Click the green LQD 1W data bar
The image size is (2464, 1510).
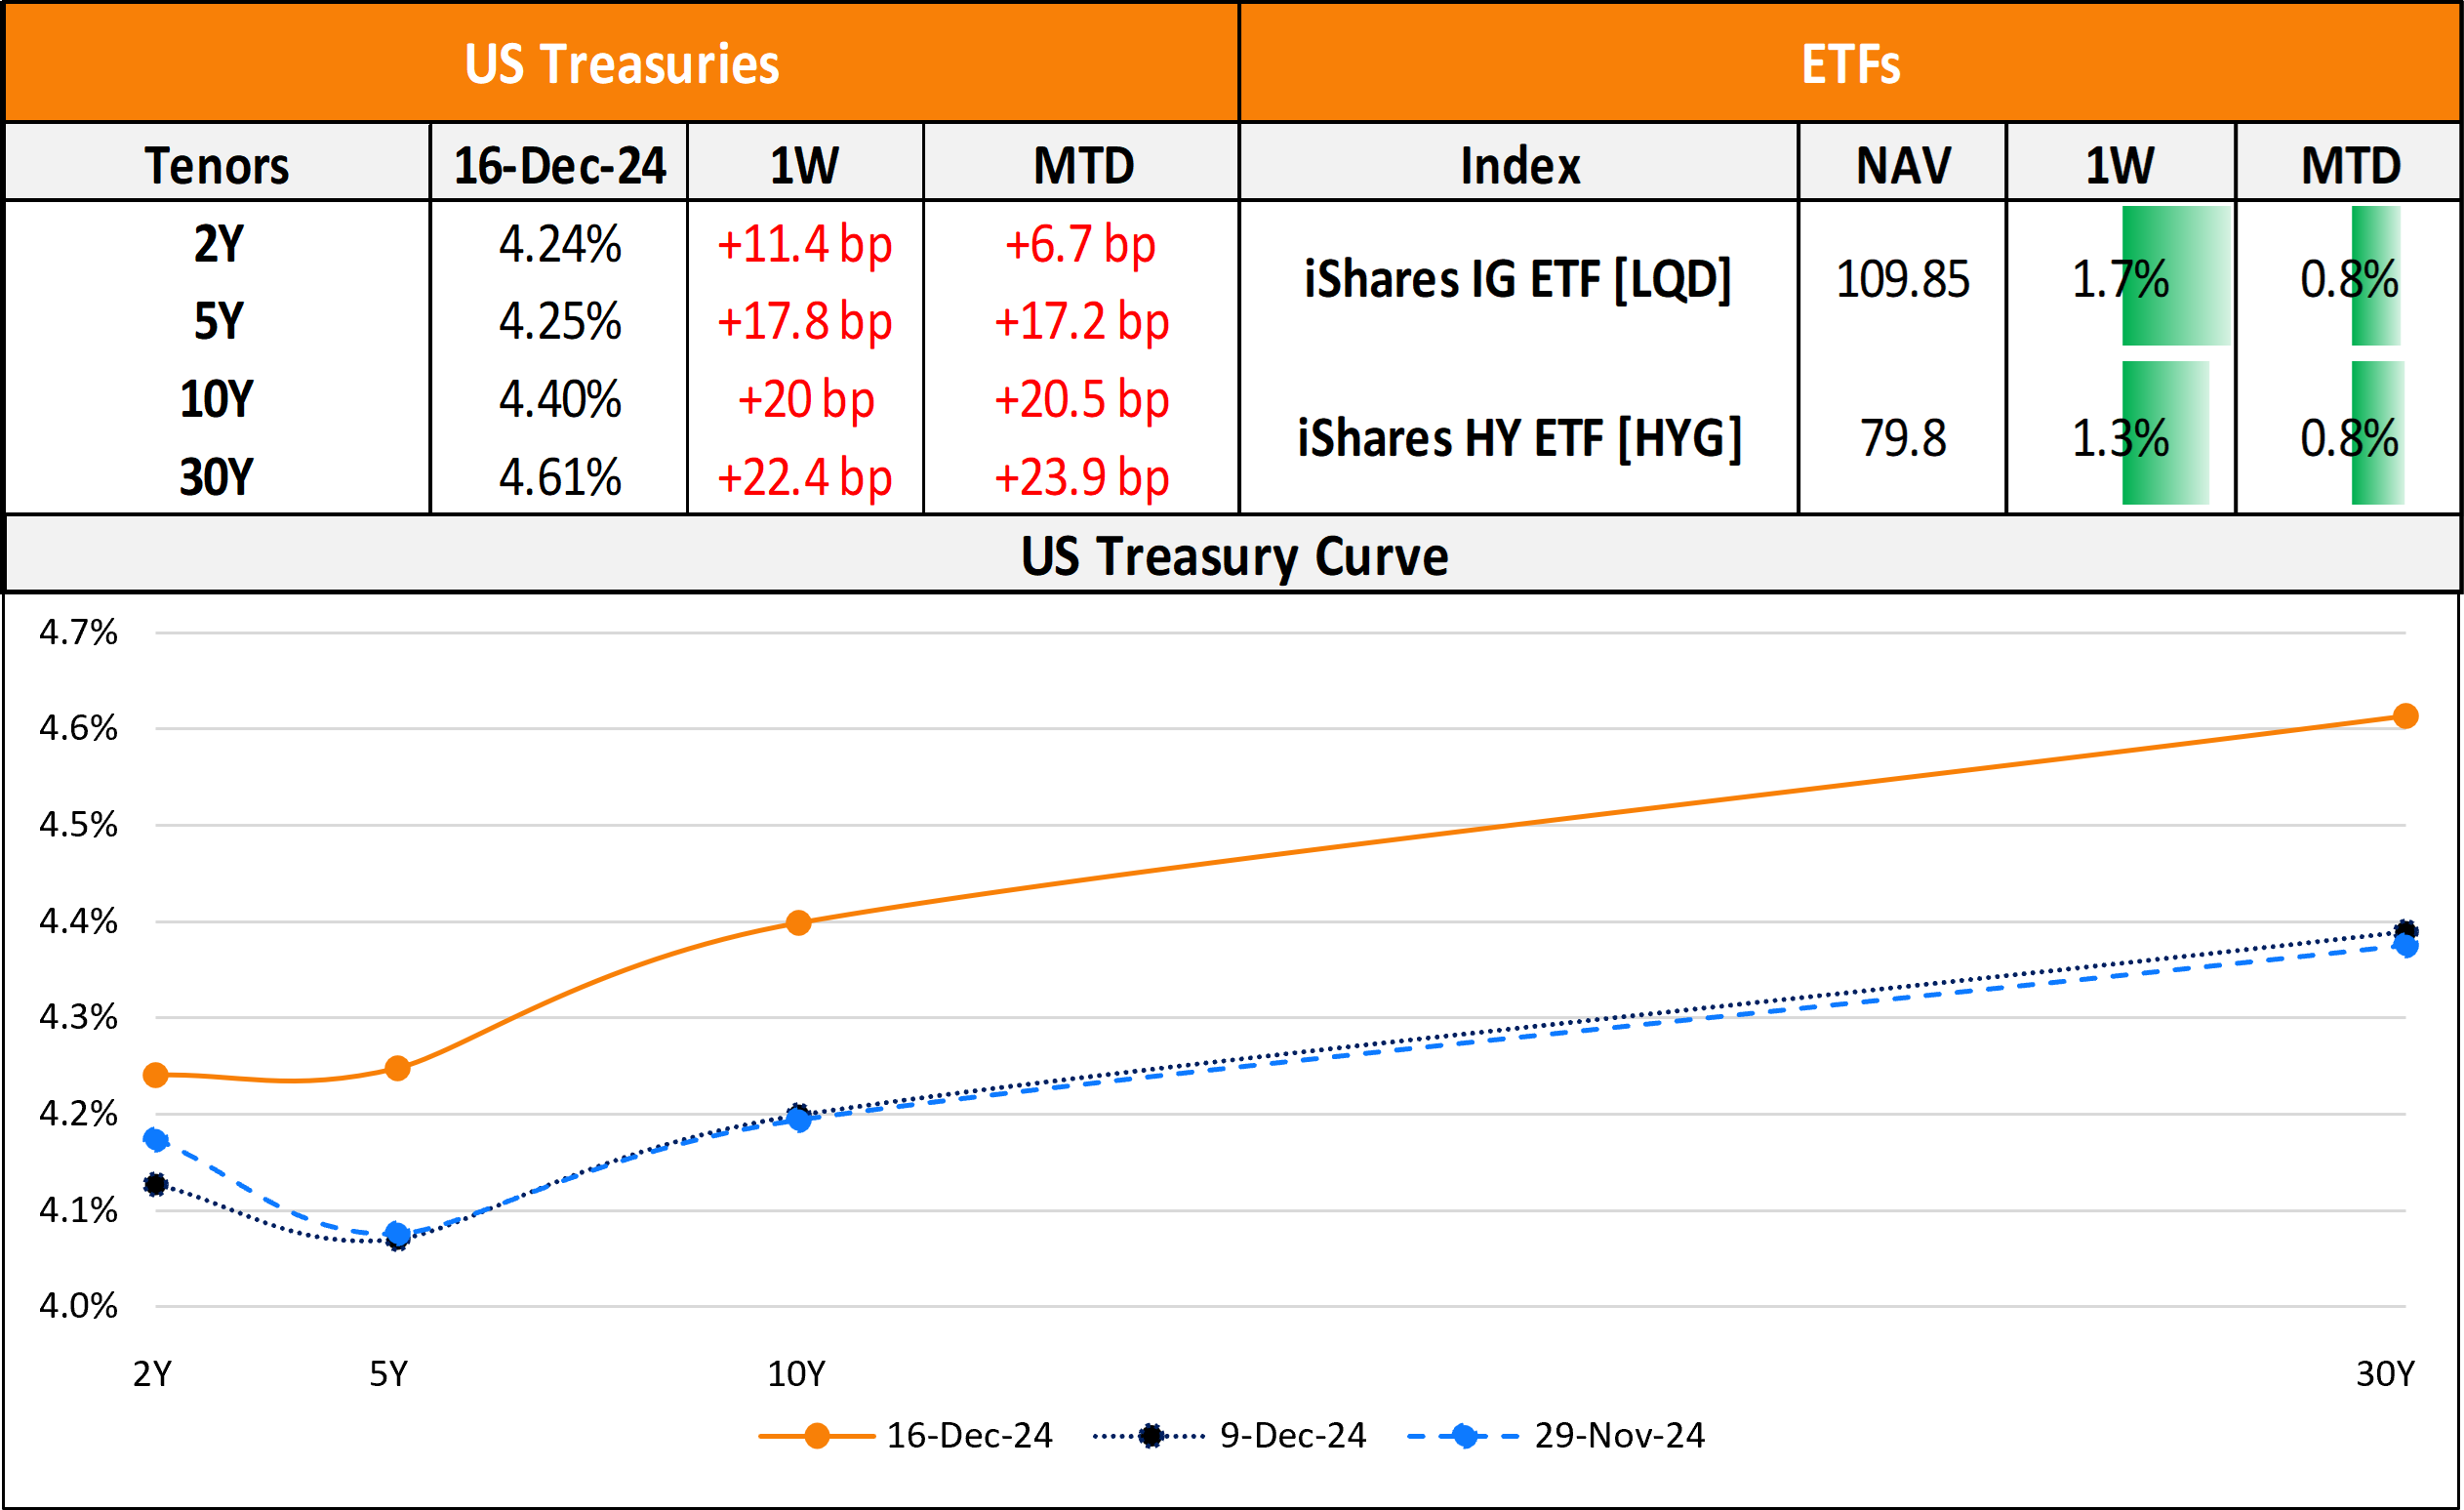(x=2175, y=276)
